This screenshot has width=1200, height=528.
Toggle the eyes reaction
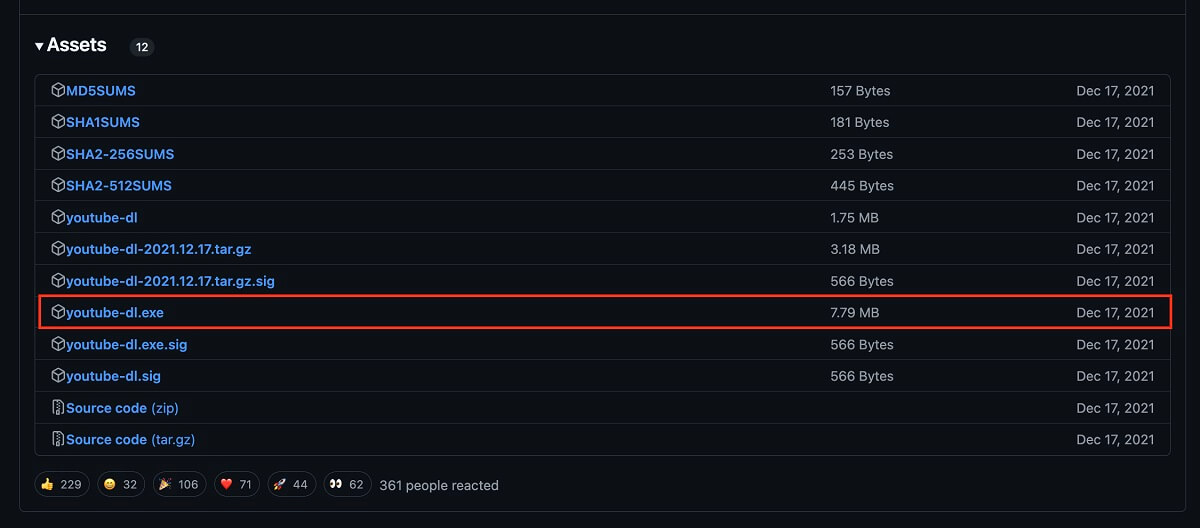click(347, 484)
